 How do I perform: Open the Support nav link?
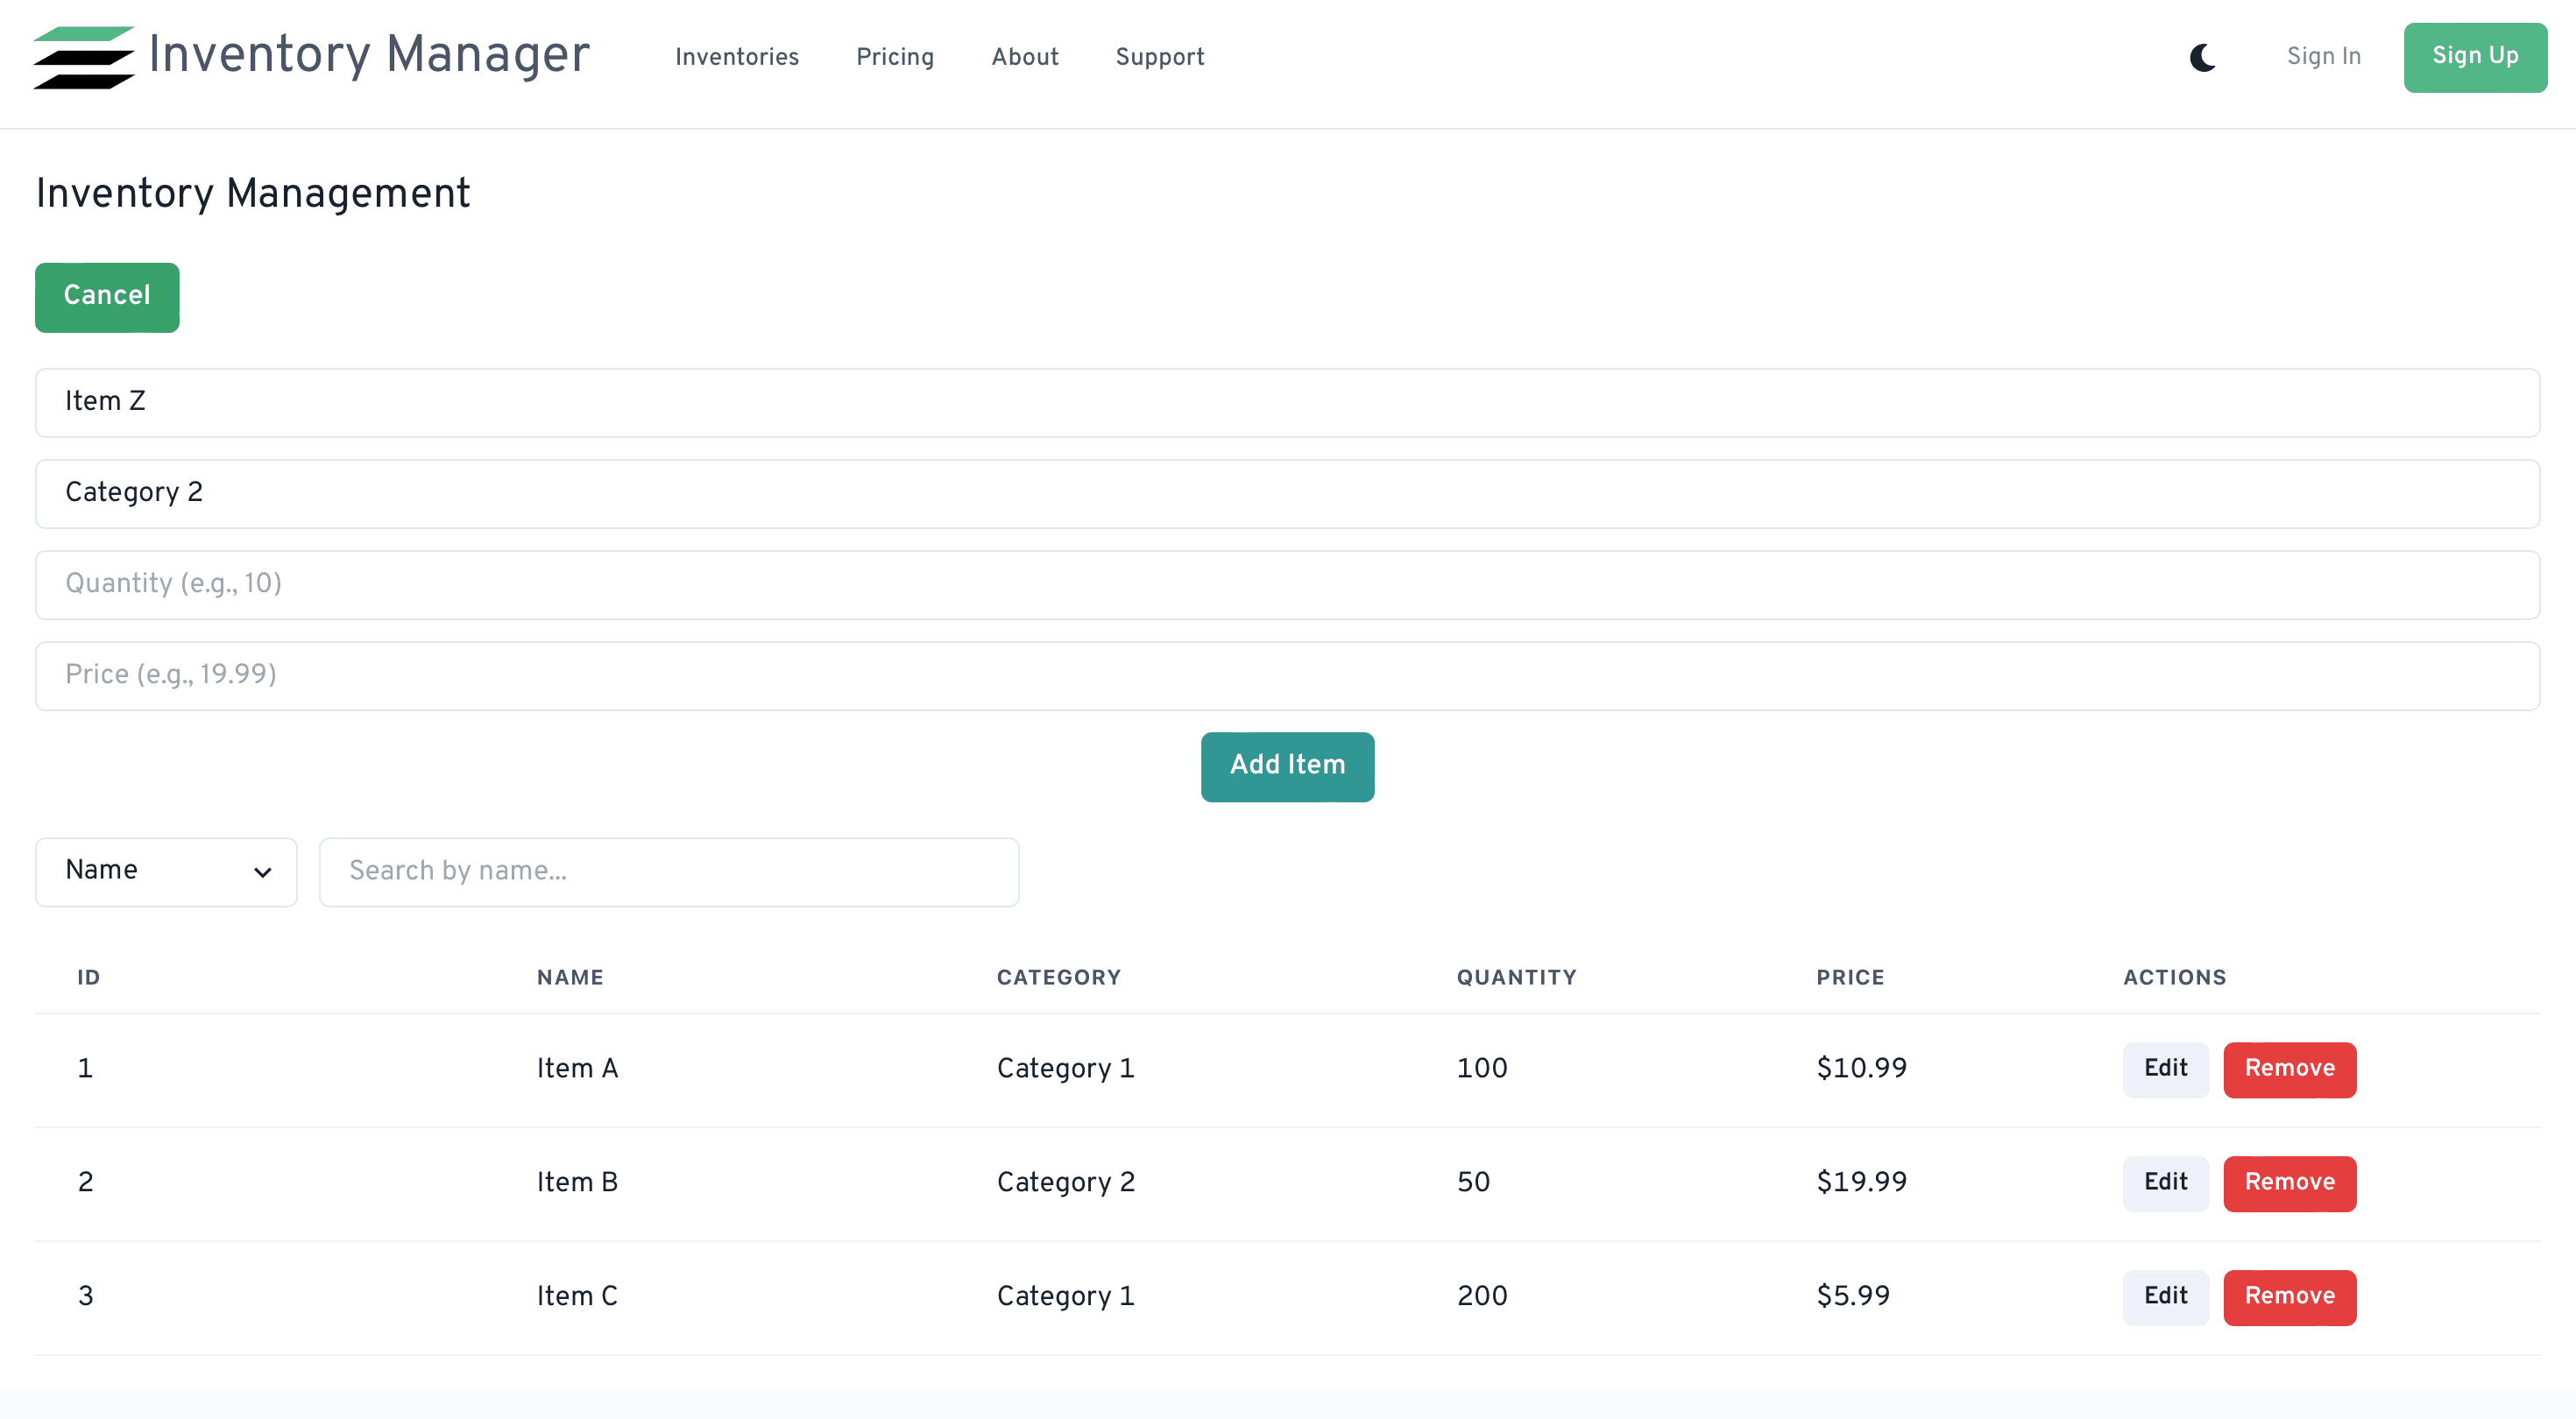pyautogui.click(x=1159, y=57)
